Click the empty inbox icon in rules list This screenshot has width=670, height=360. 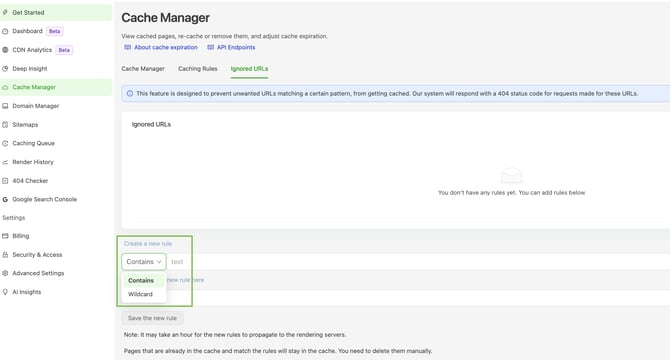click(x=511, y=176)
